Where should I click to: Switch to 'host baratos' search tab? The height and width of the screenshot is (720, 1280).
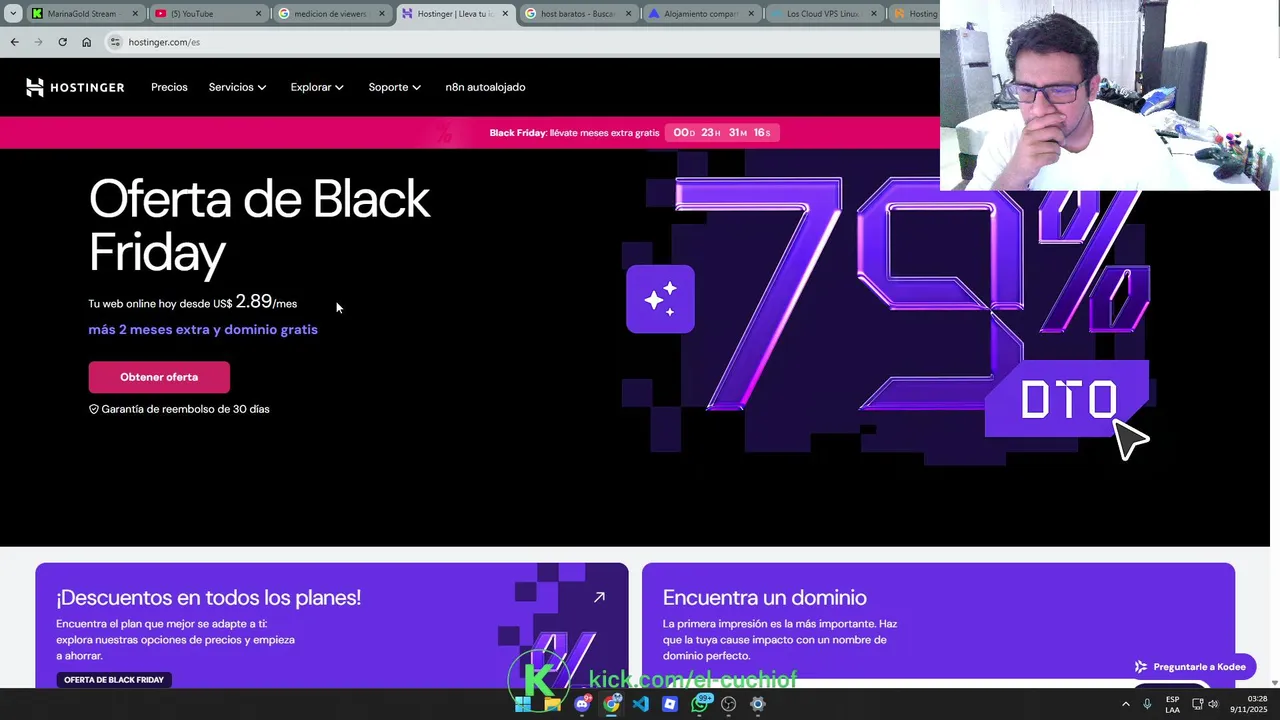pos(578,14)
